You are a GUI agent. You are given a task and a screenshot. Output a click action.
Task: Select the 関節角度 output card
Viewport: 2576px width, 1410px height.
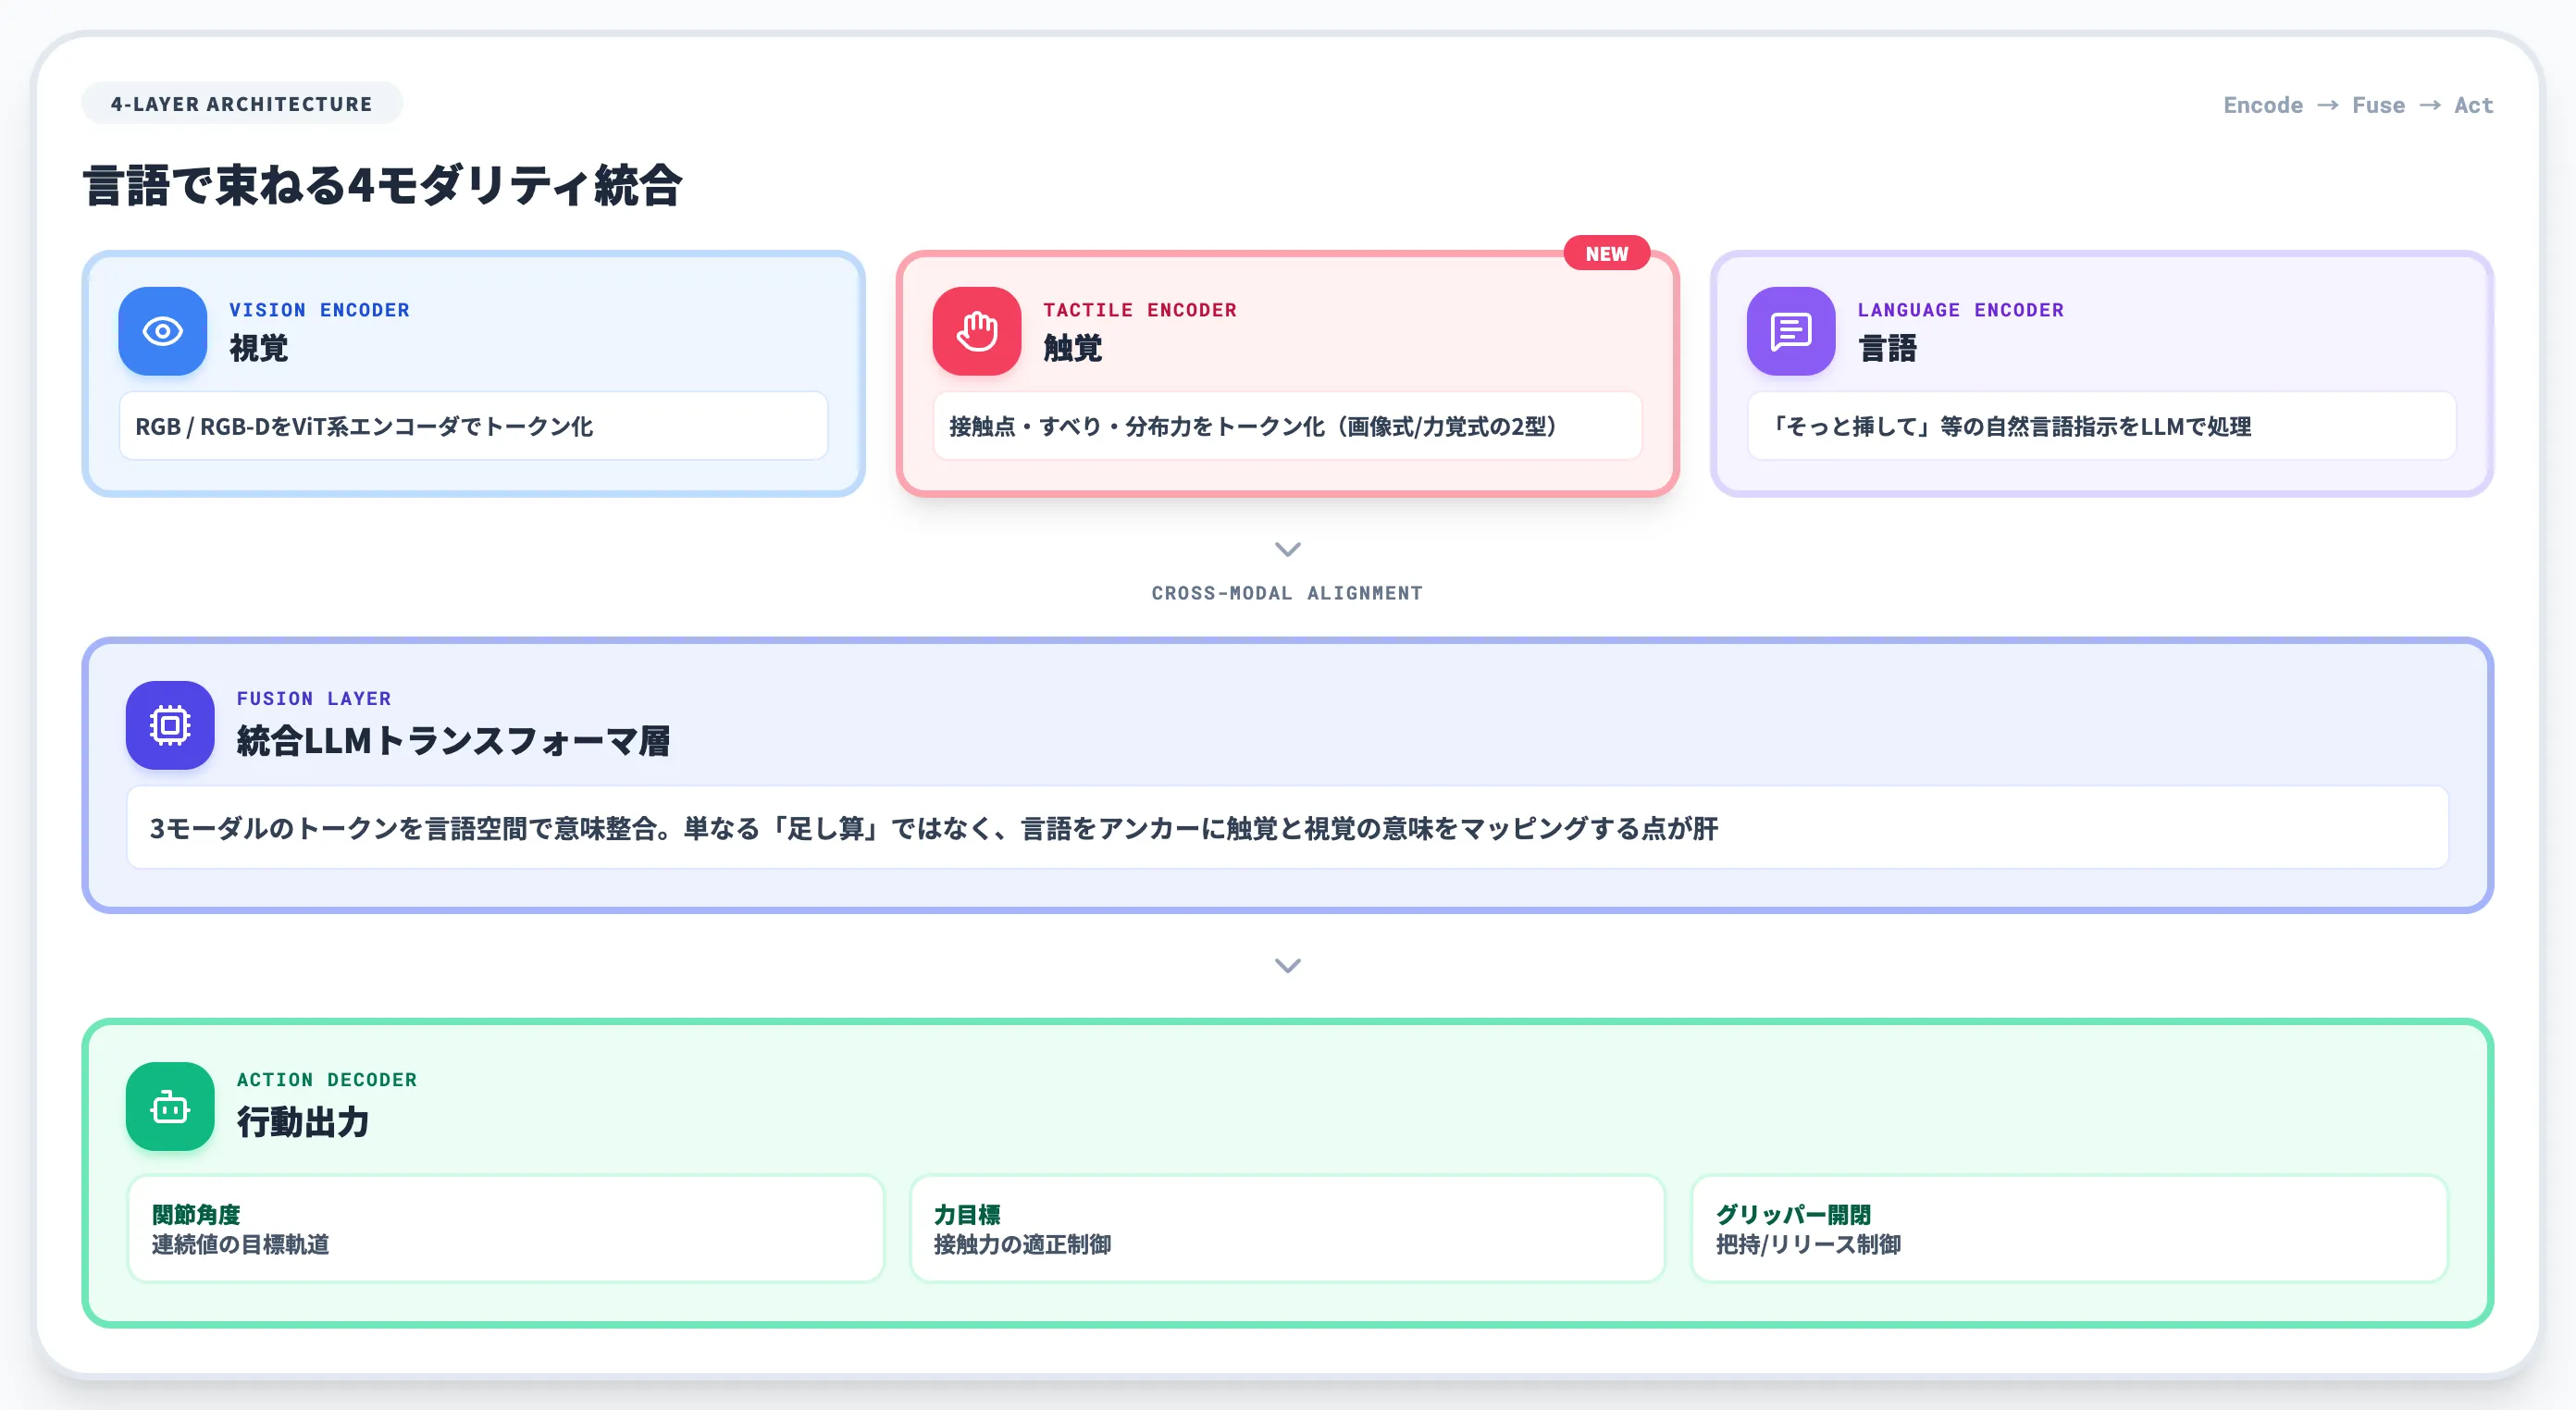[x=506, y=1228]
